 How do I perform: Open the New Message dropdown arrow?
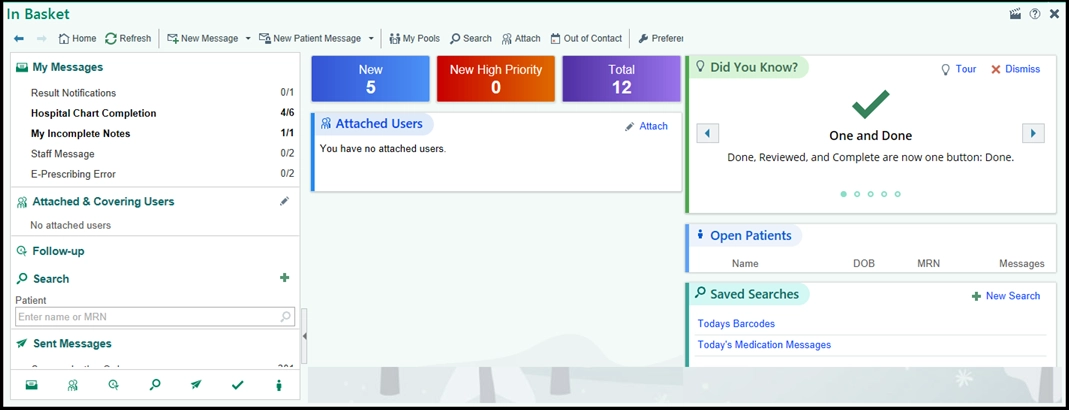point(248,39)
